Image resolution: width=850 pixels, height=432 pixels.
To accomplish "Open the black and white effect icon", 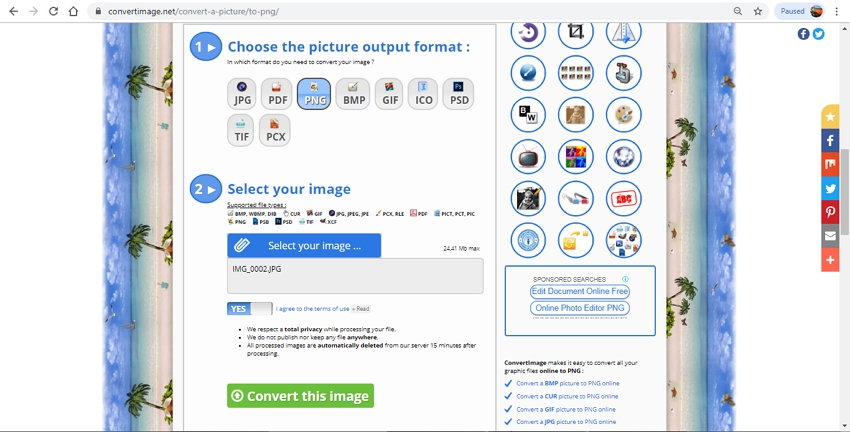I will pyautogui.click(x=528, y=115).
